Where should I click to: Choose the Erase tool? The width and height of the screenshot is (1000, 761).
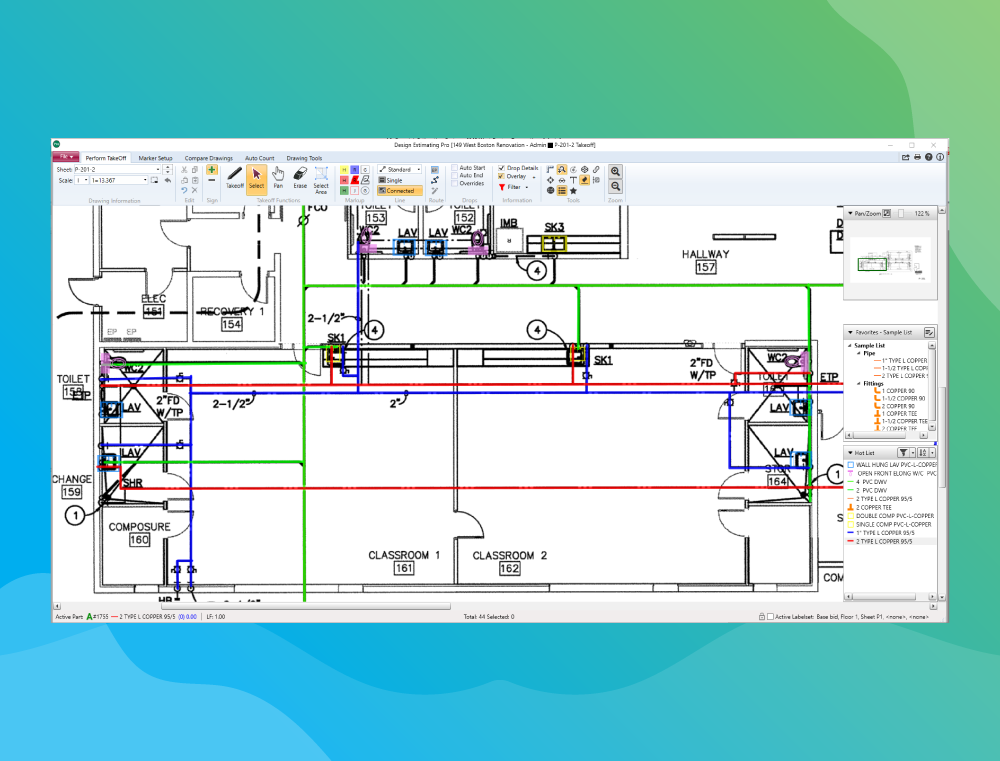[x=299, y=177]
